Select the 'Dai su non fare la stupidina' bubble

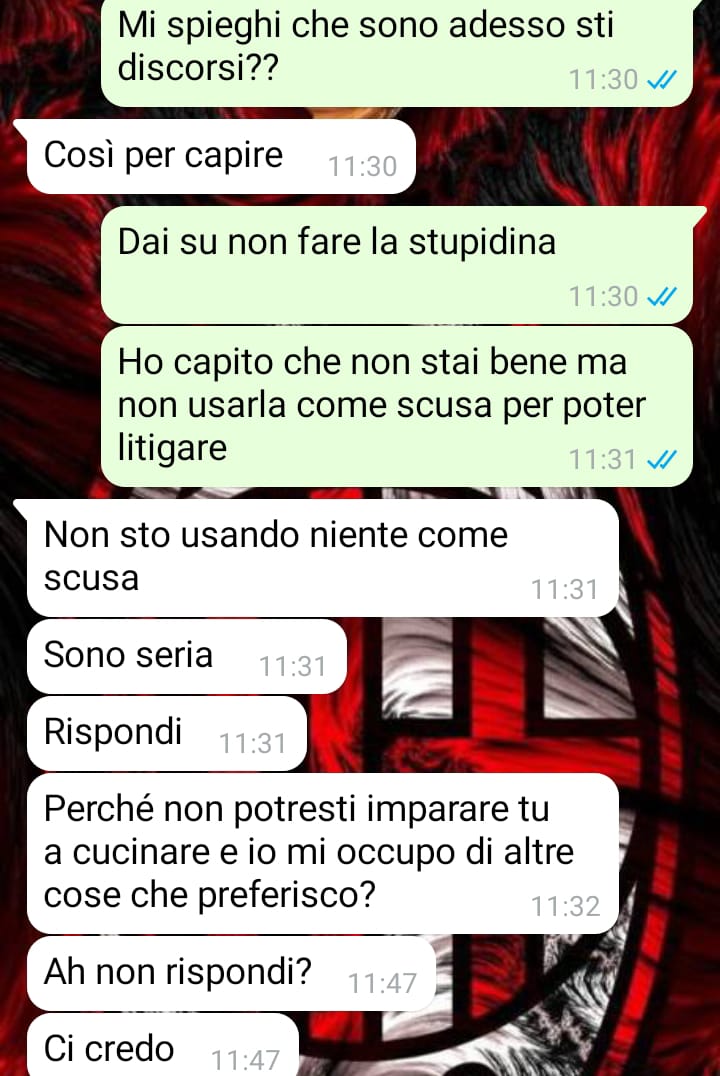[397, 265]
